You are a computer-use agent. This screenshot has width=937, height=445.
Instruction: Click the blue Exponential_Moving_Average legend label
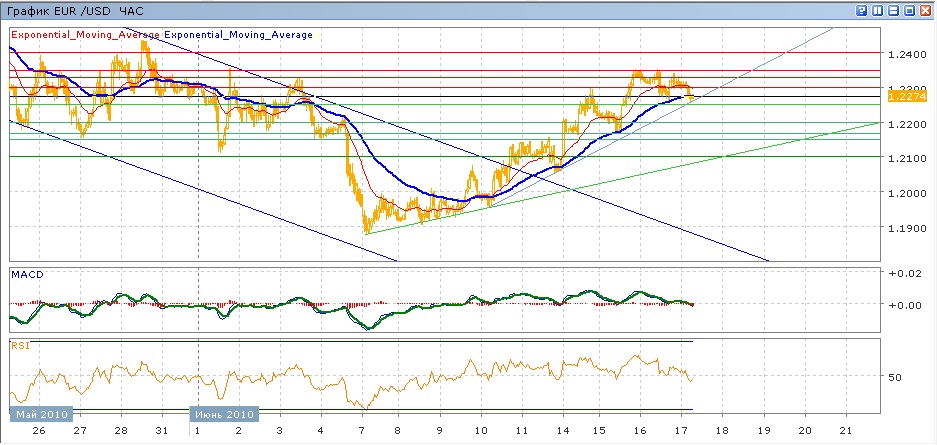238,35
